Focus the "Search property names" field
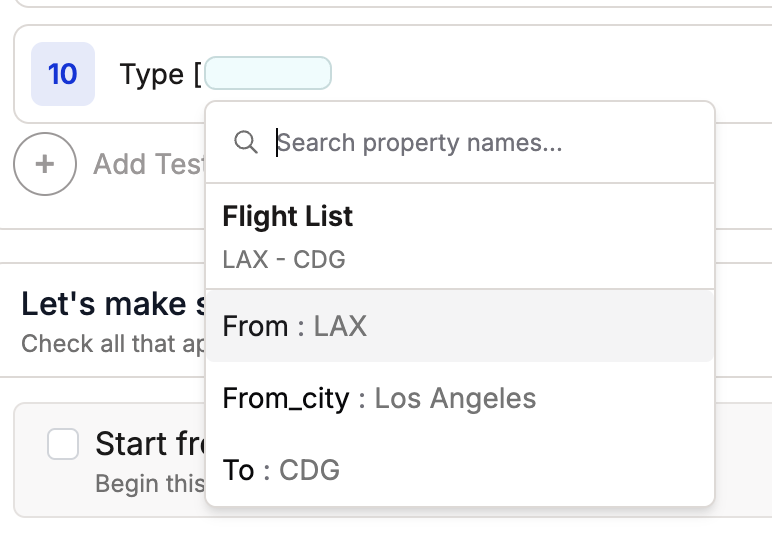 [480, 143]
